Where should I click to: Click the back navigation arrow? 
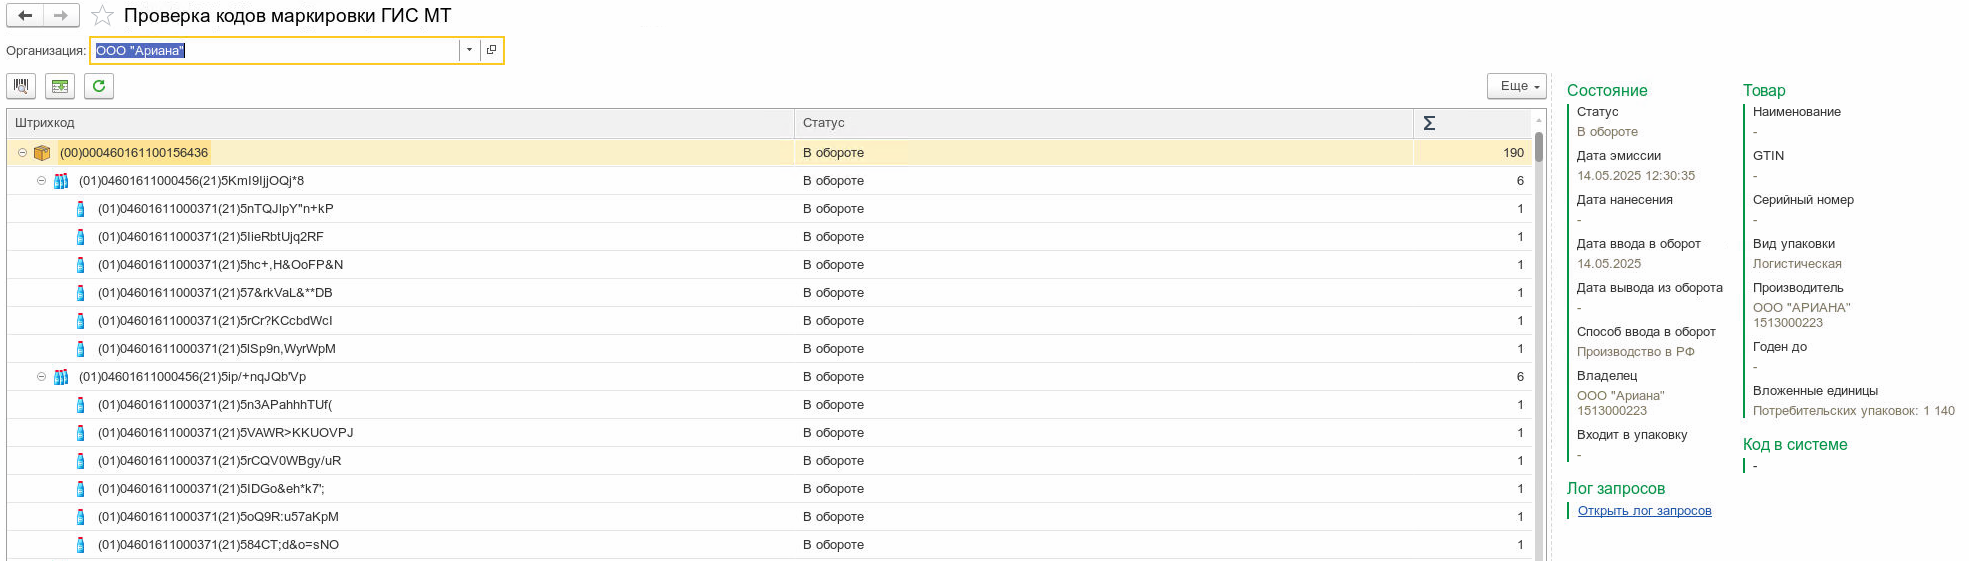pos(25,16)
